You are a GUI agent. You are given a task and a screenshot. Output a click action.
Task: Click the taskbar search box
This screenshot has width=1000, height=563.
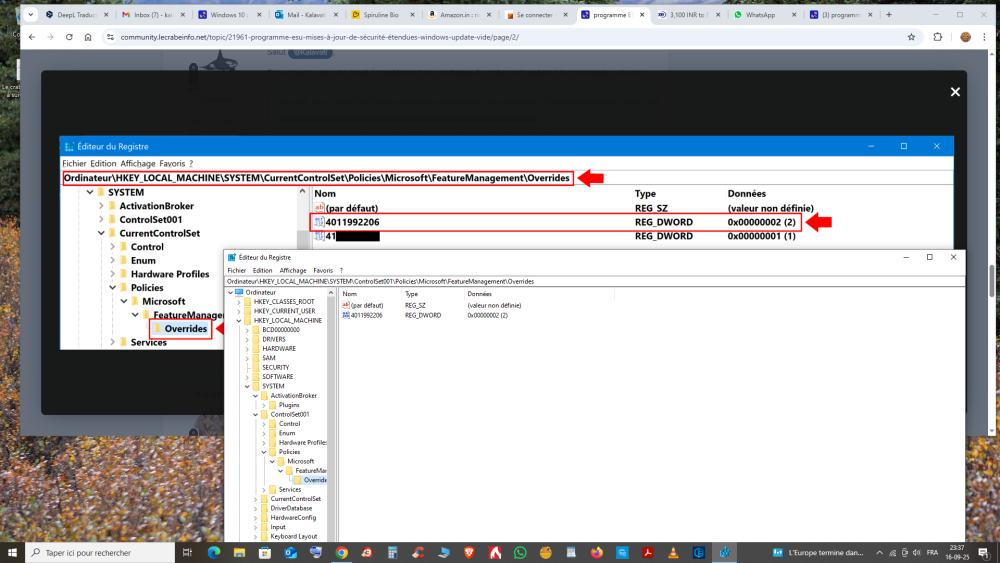100,552
